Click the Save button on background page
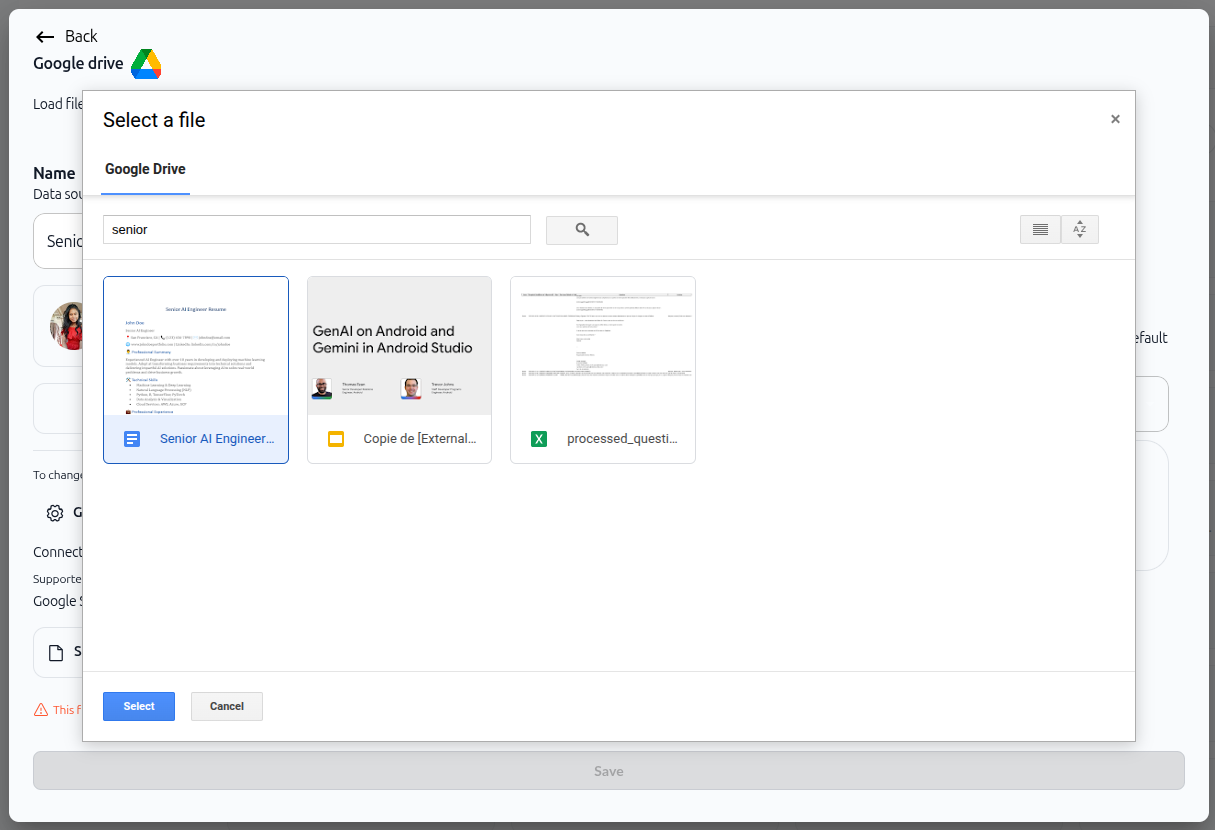1215x830 pixels. (x=609, y=771)
